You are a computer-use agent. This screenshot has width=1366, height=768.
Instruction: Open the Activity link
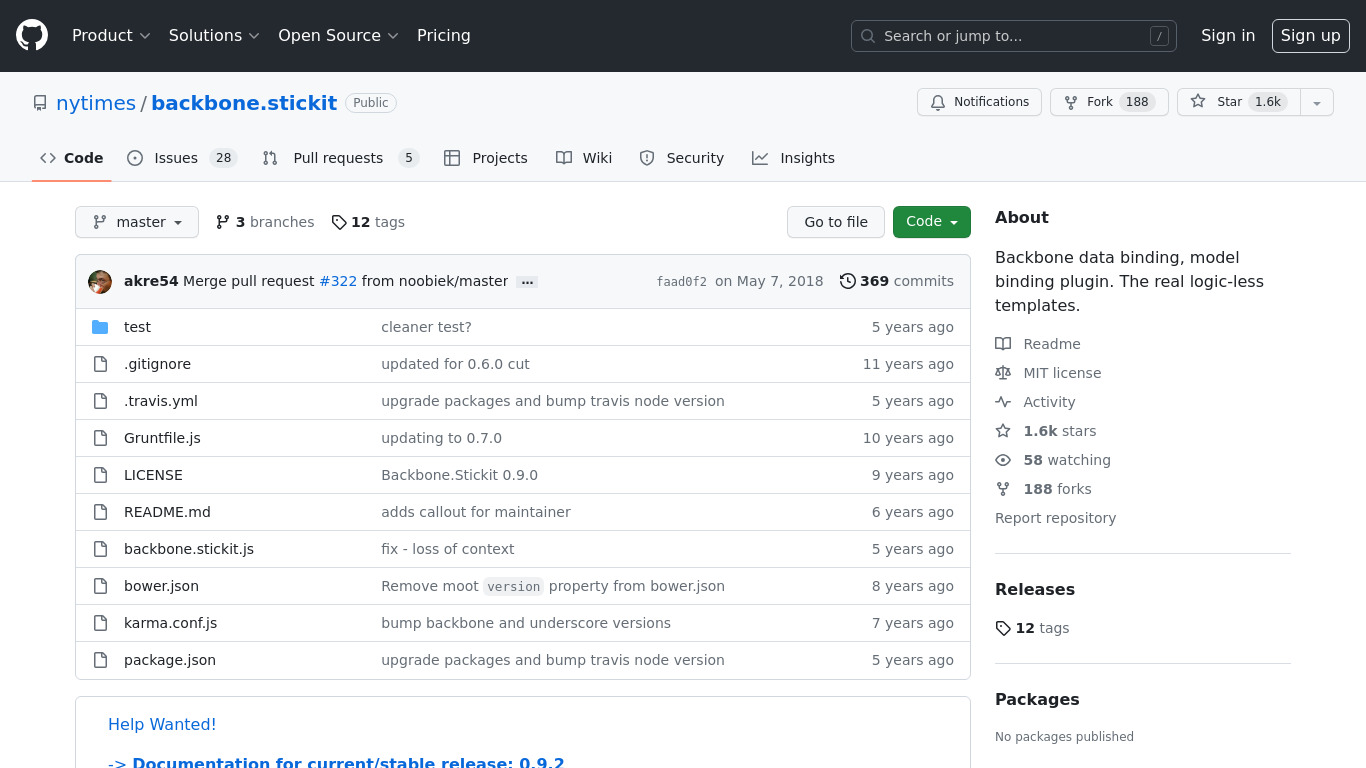tap(1035, 402)
